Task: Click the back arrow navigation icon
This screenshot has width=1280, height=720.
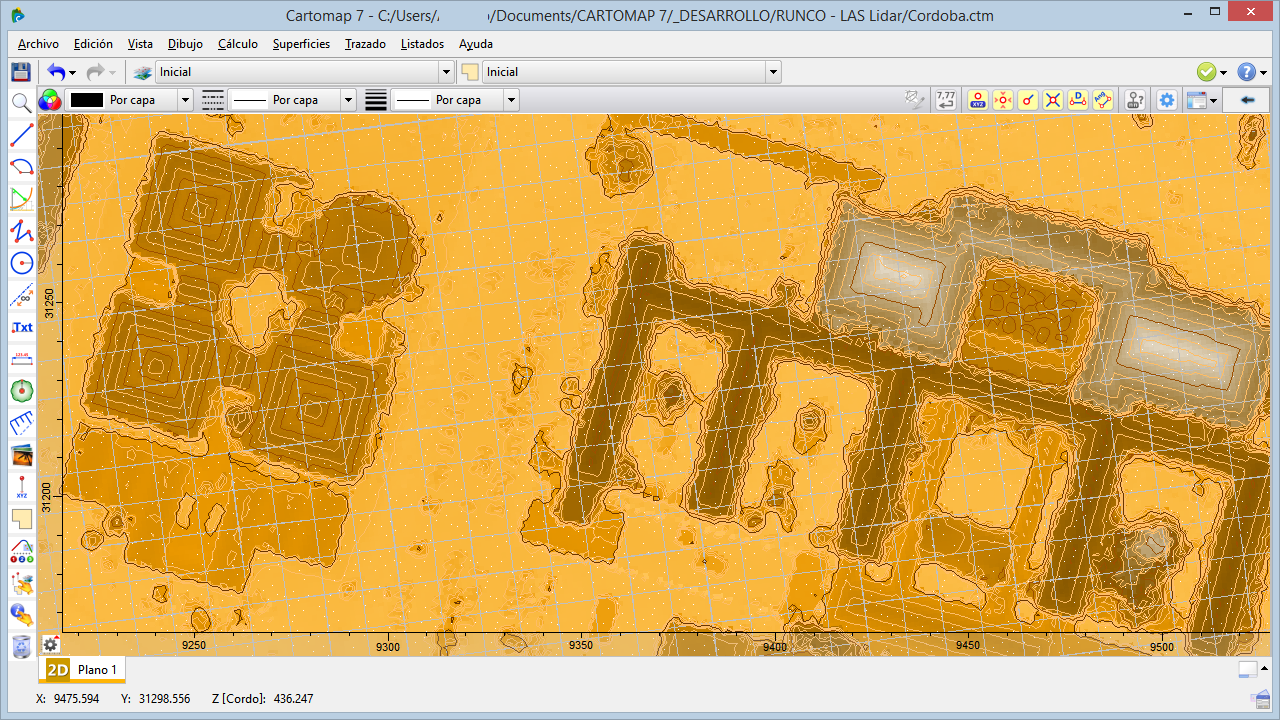Action: tap(1246, 99)
